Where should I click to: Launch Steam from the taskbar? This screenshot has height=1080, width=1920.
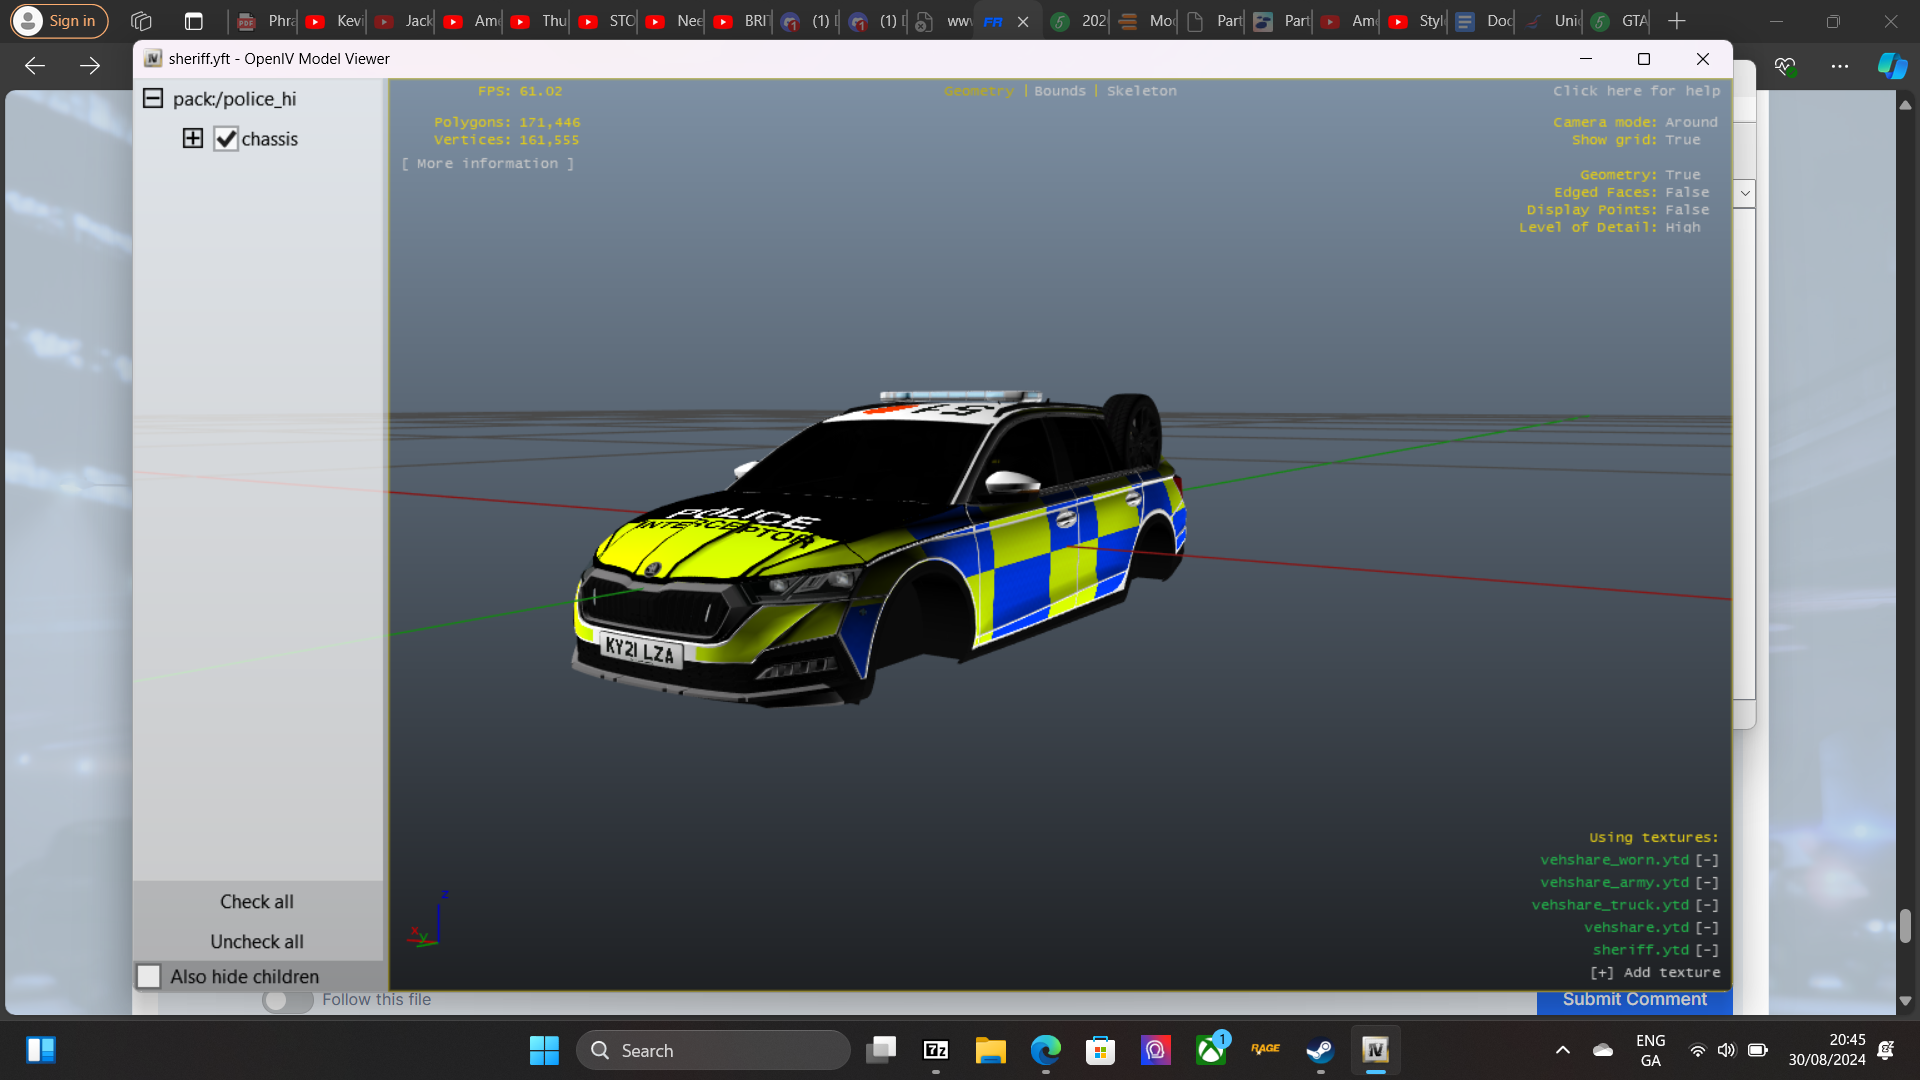pos(1320,1050)
